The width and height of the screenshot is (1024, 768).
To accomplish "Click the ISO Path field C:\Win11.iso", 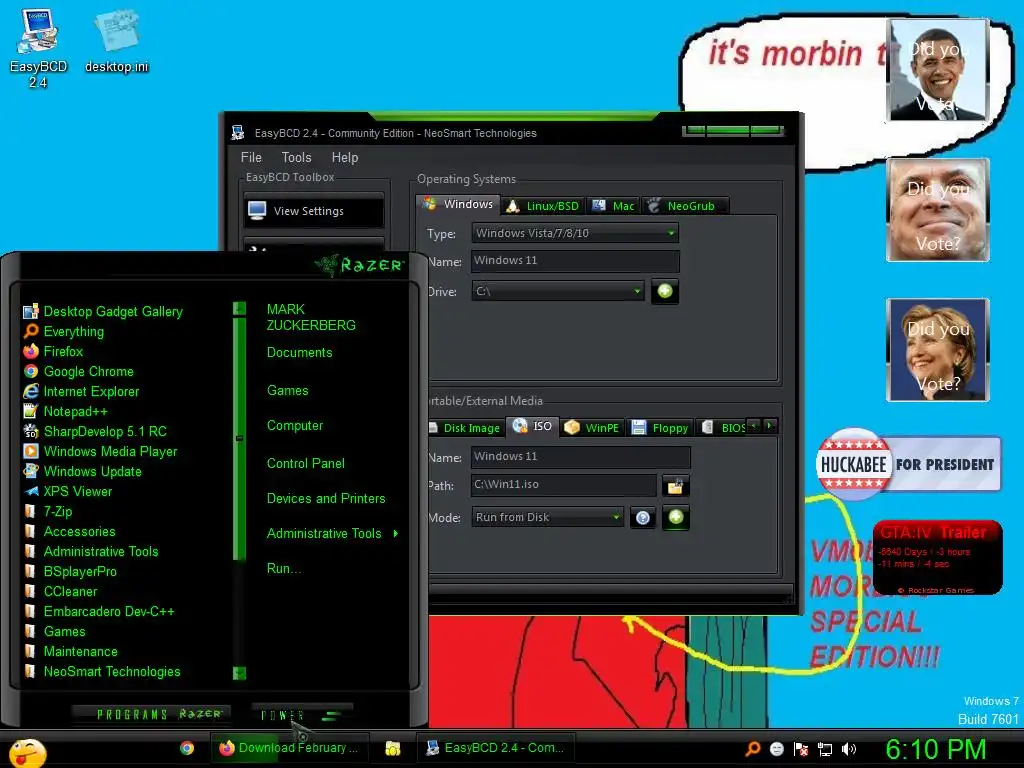I will (x=564, y=485).
